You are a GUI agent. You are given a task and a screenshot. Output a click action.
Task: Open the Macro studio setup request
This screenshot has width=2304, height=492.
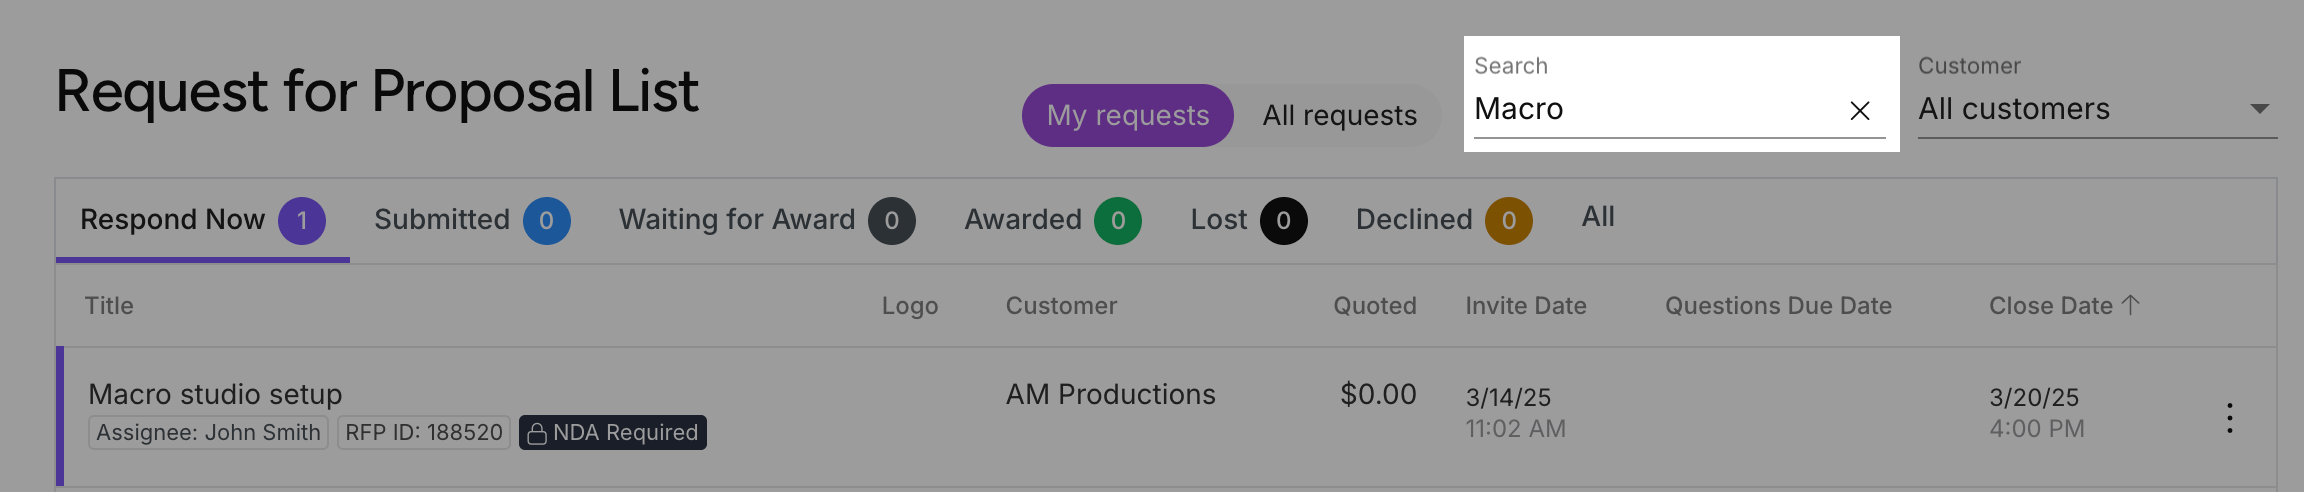[x=215, y=394]
